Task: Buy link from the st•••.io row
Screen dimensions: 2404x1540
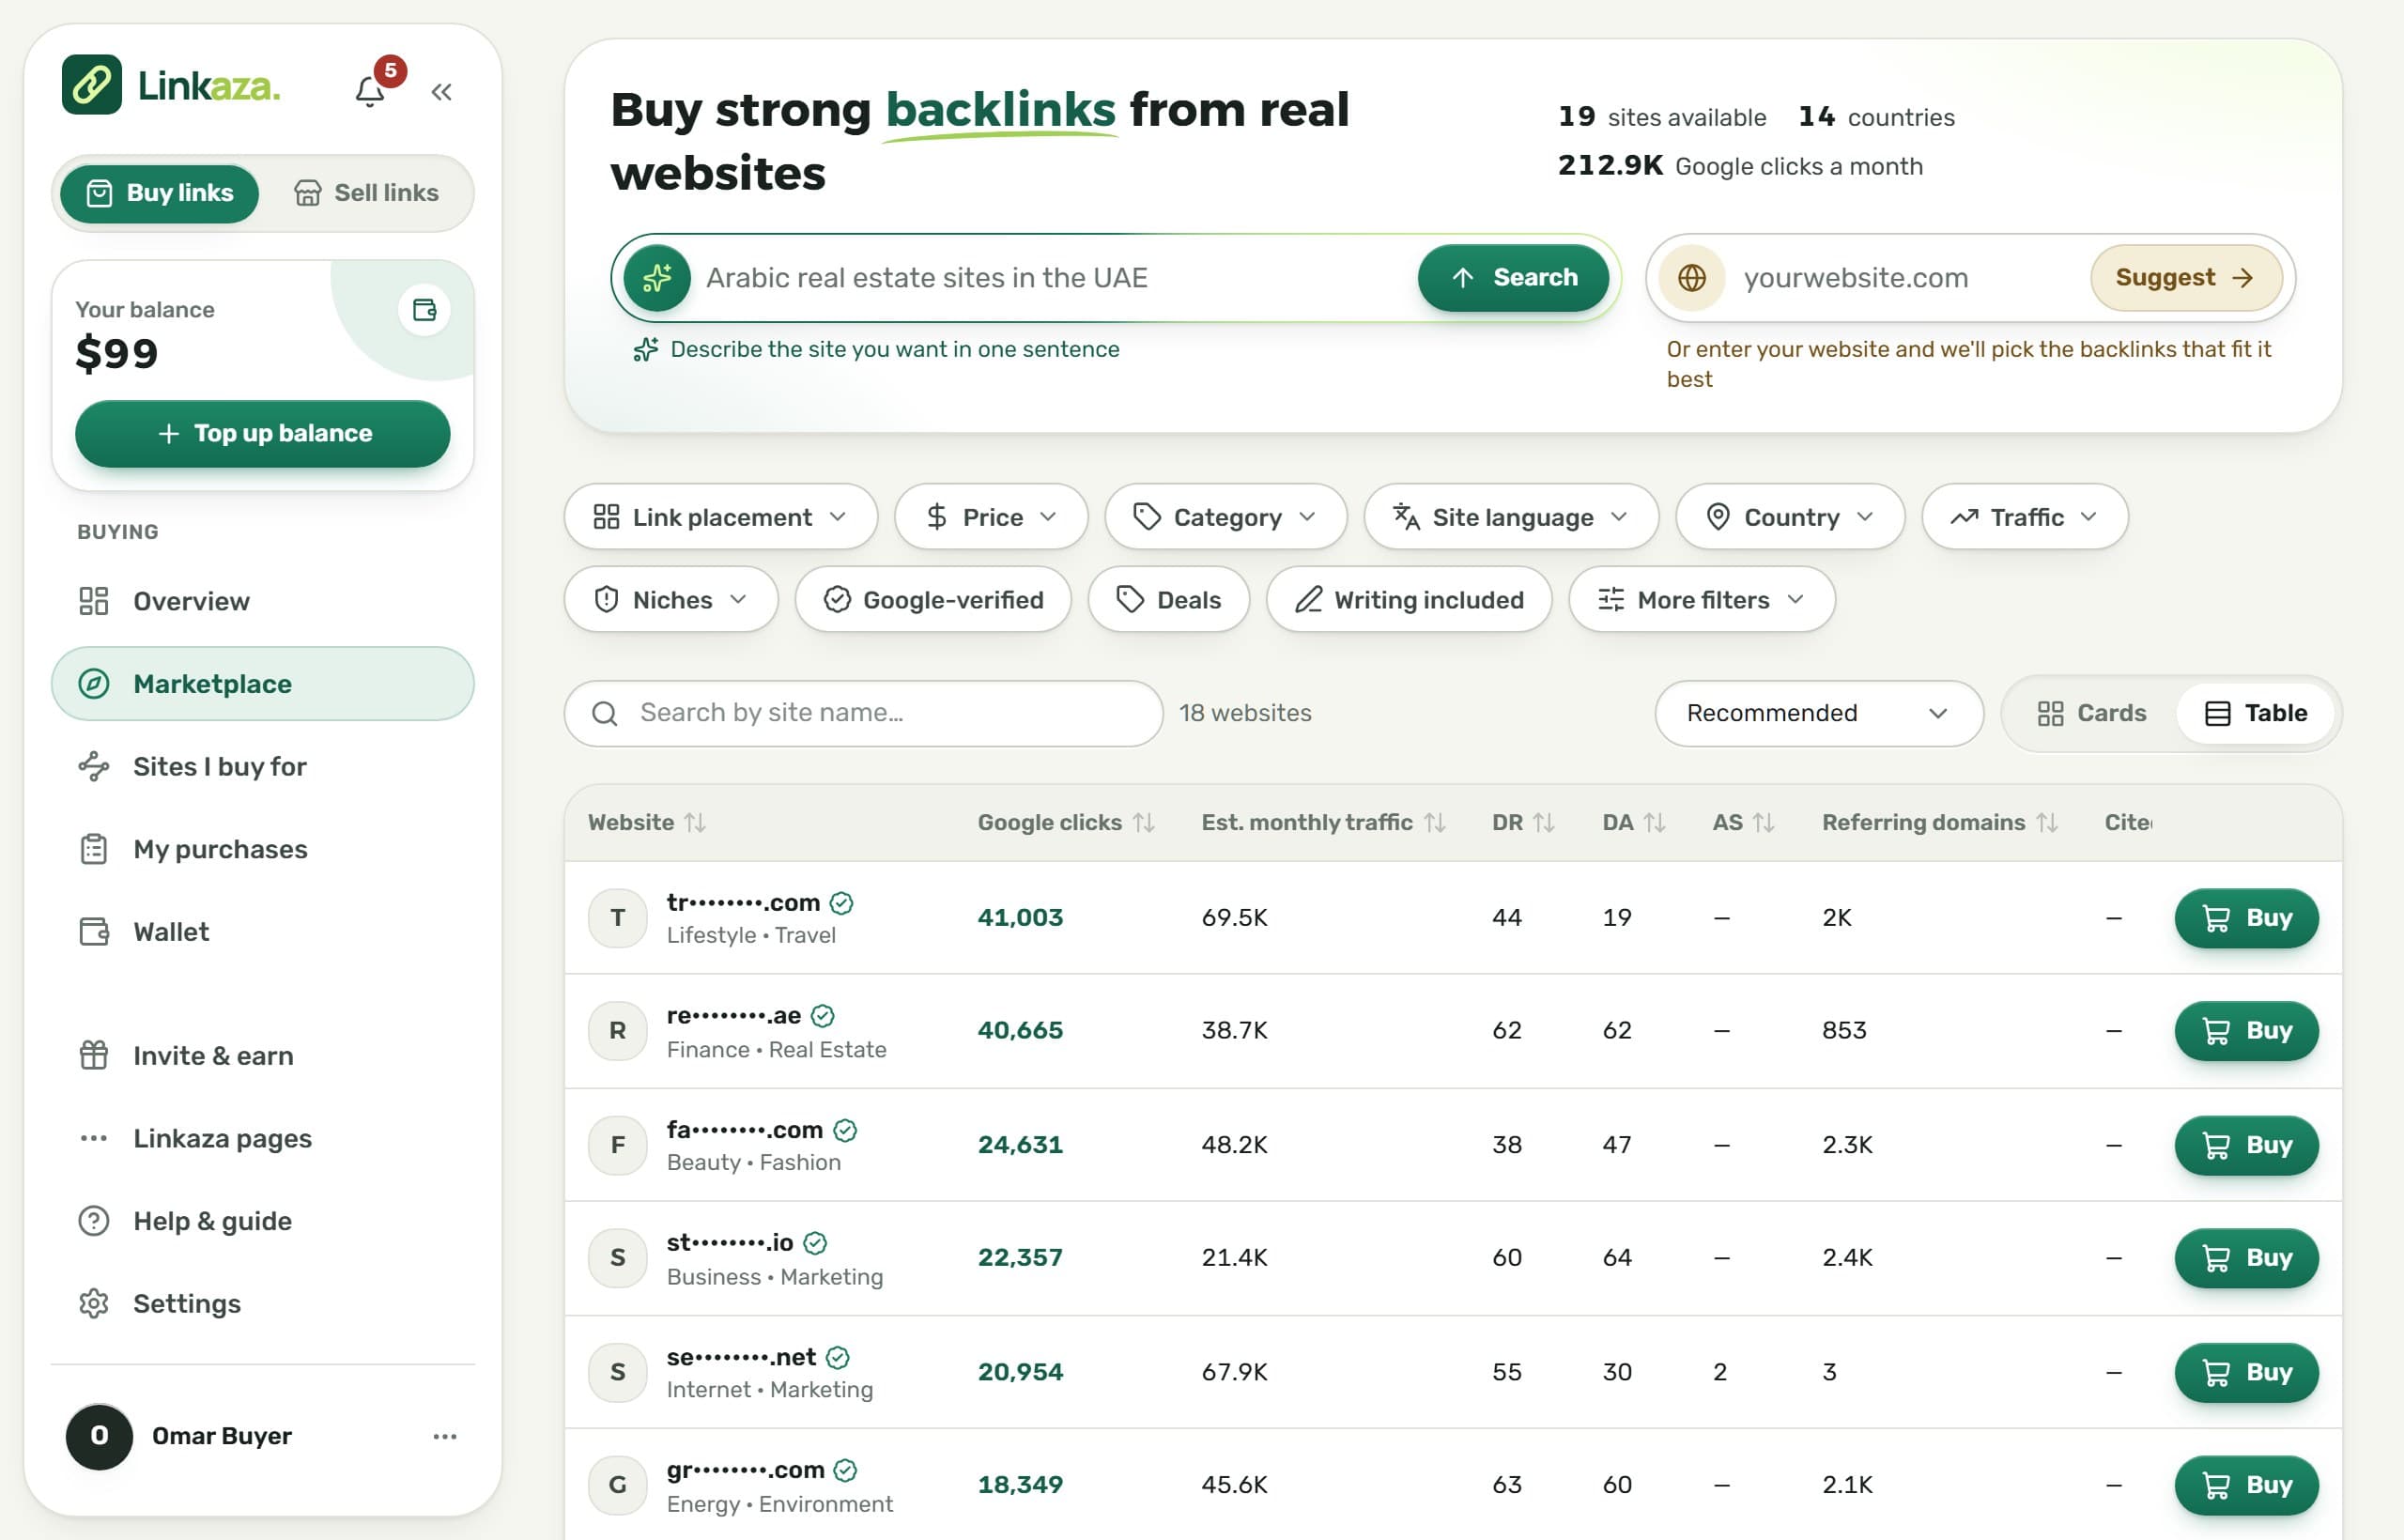Action: click(2246, 1258)
